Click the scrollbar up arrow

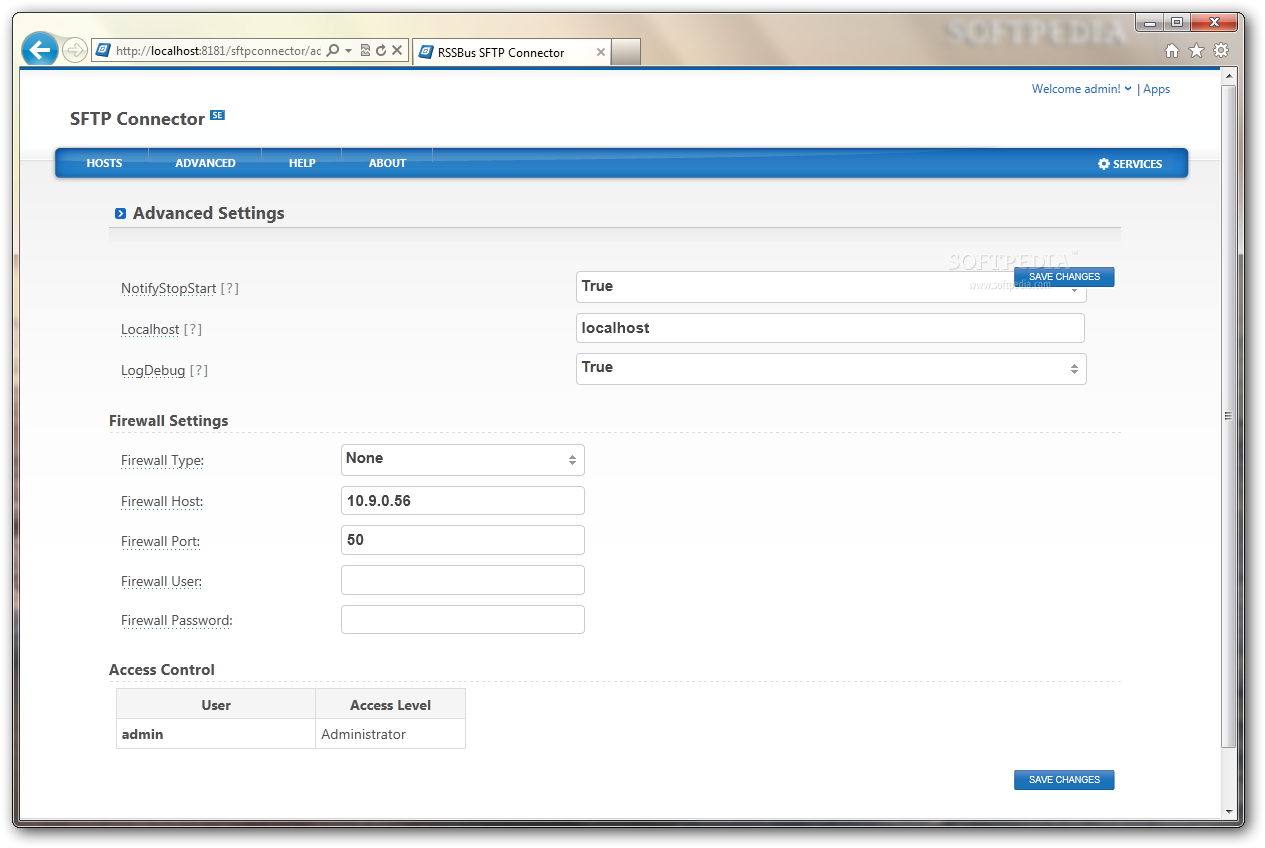pos(1229,77)
